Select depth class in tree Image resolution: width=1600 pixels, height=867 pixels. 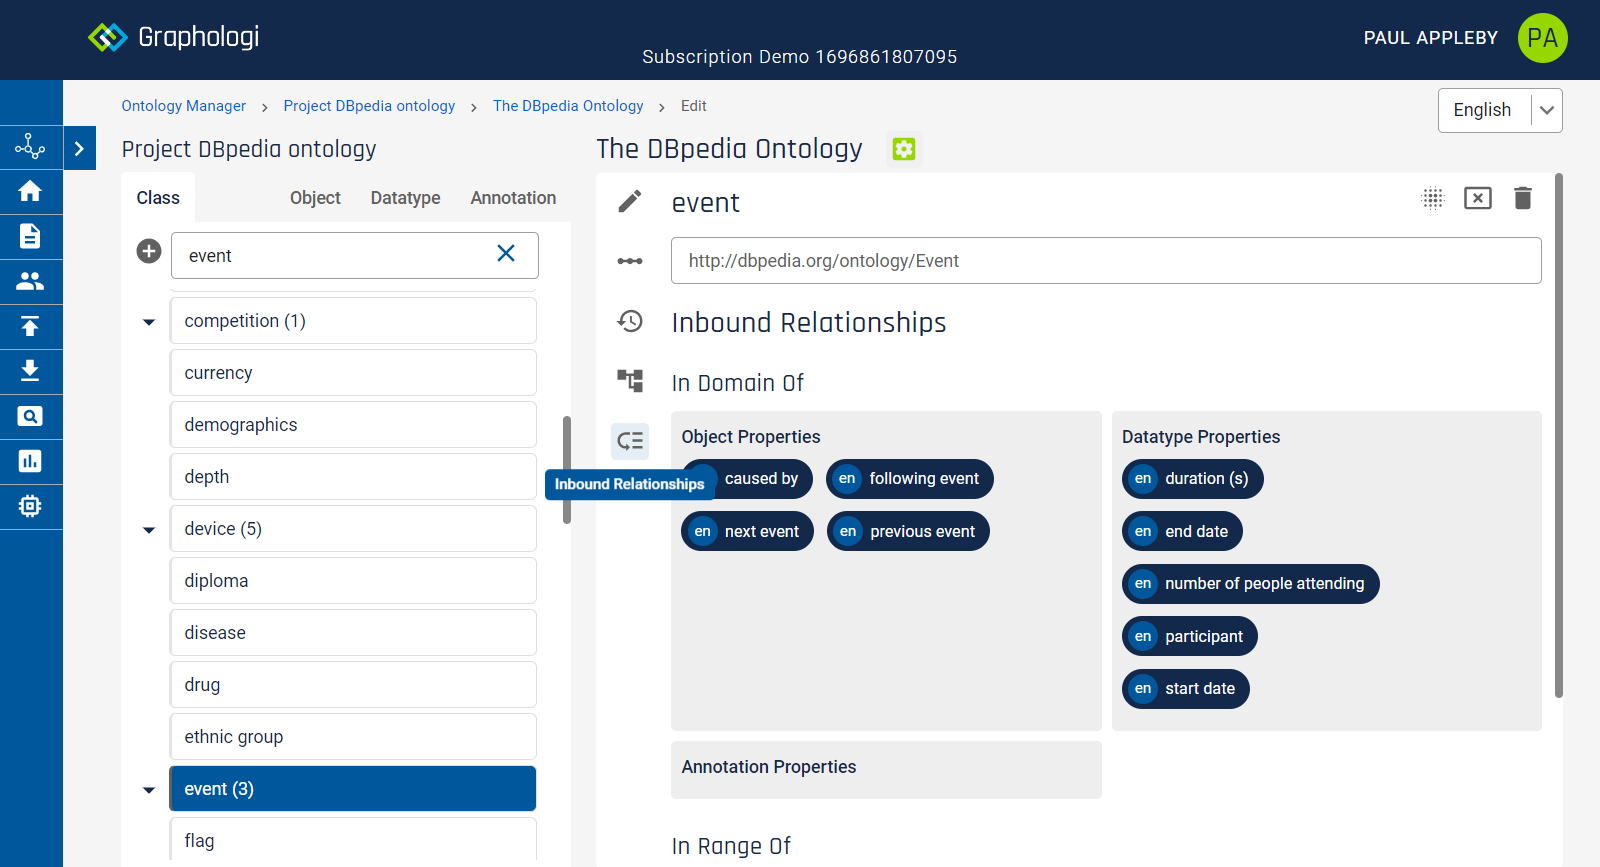(x=353, y=477)
